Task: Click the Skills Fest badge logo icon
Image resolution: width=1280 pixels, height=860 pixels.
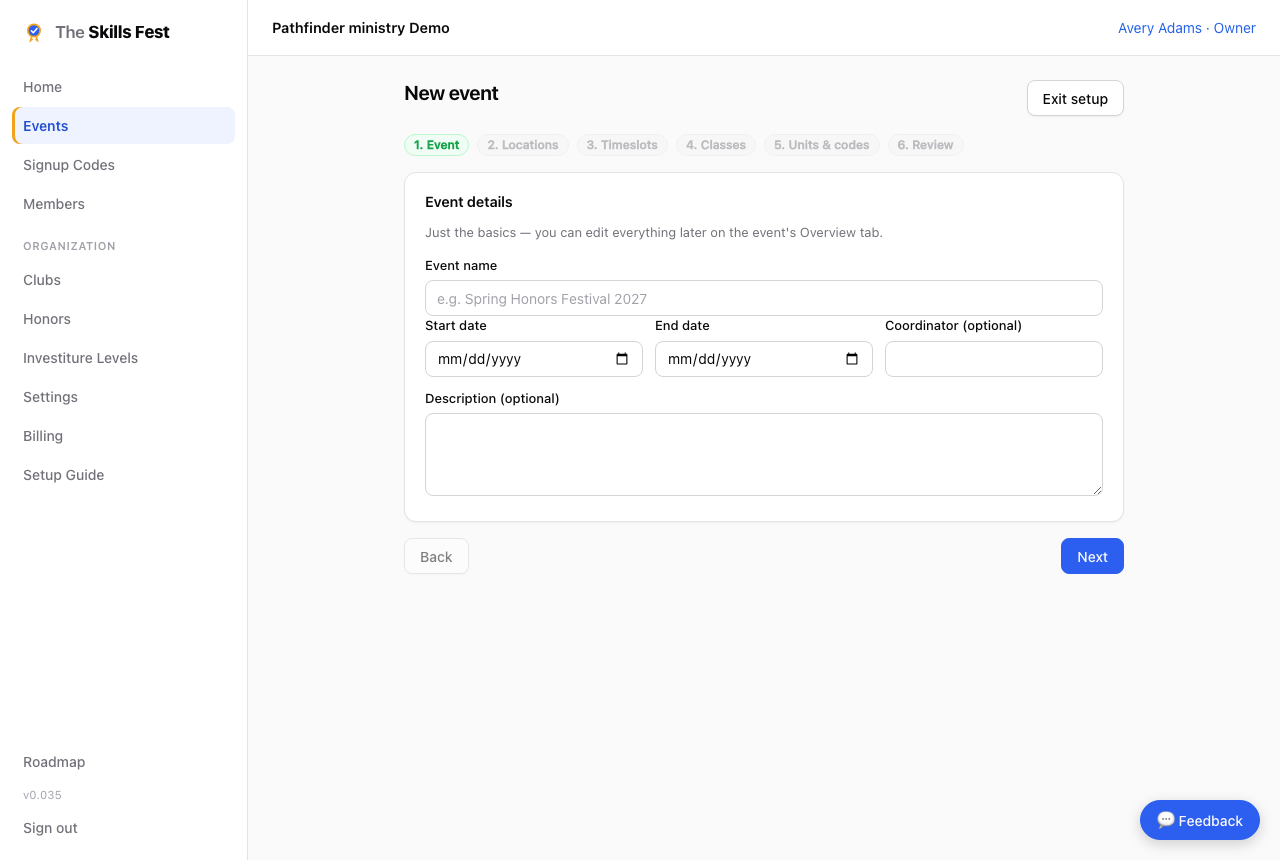Action: point(34,32)
